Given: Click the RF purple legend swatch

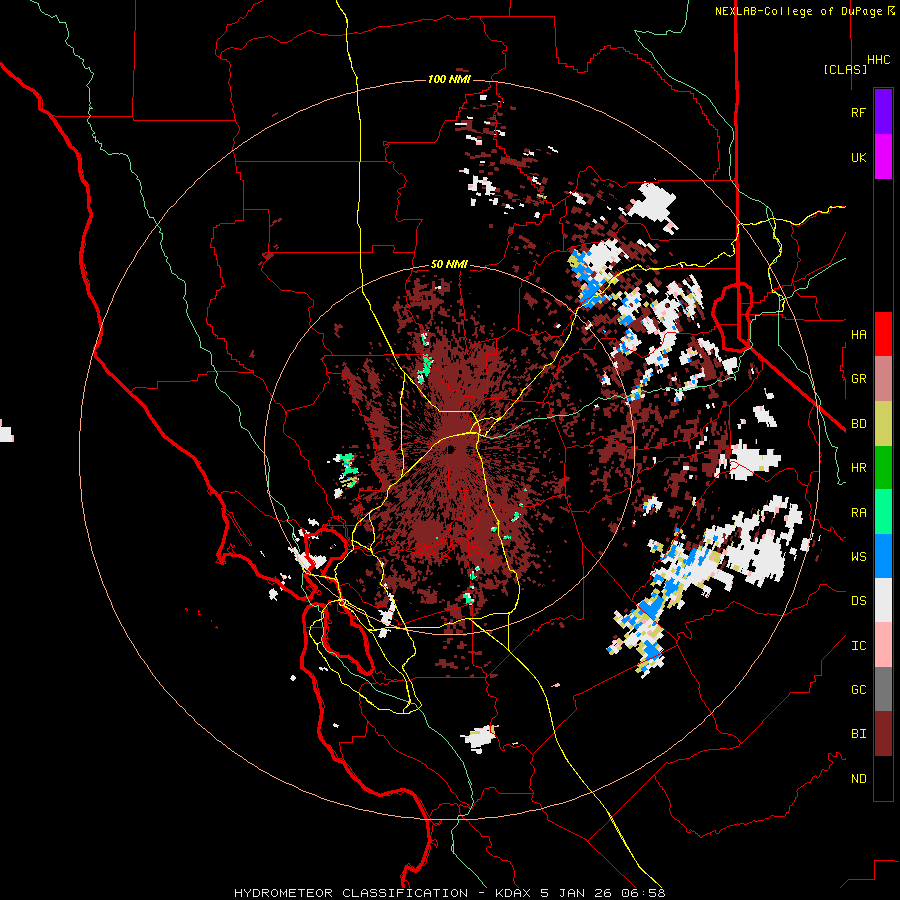Looking at the screenshot, I should click(883, 112).
